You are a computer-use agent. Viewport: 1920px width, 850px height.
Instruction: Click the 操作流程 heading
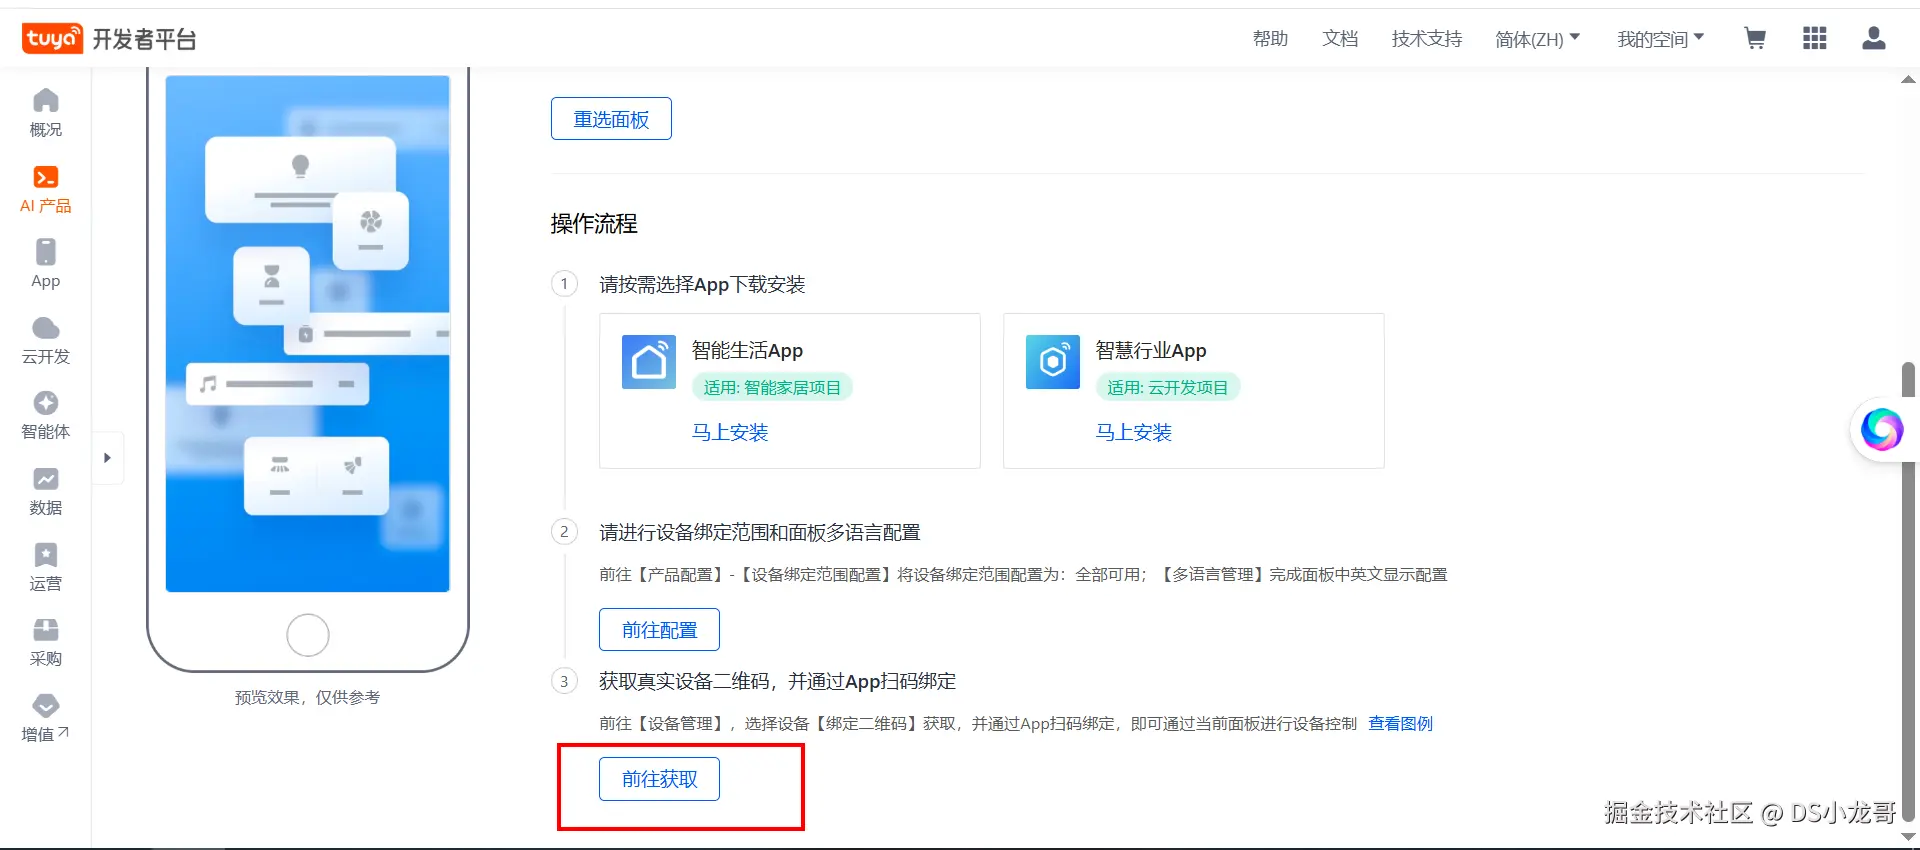tap(594, 224)
